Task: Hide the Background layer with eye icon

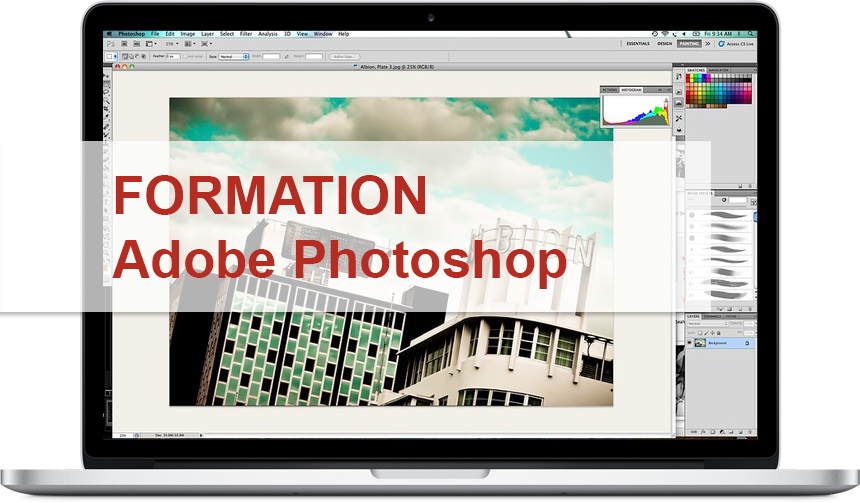Action: (689, 342)
